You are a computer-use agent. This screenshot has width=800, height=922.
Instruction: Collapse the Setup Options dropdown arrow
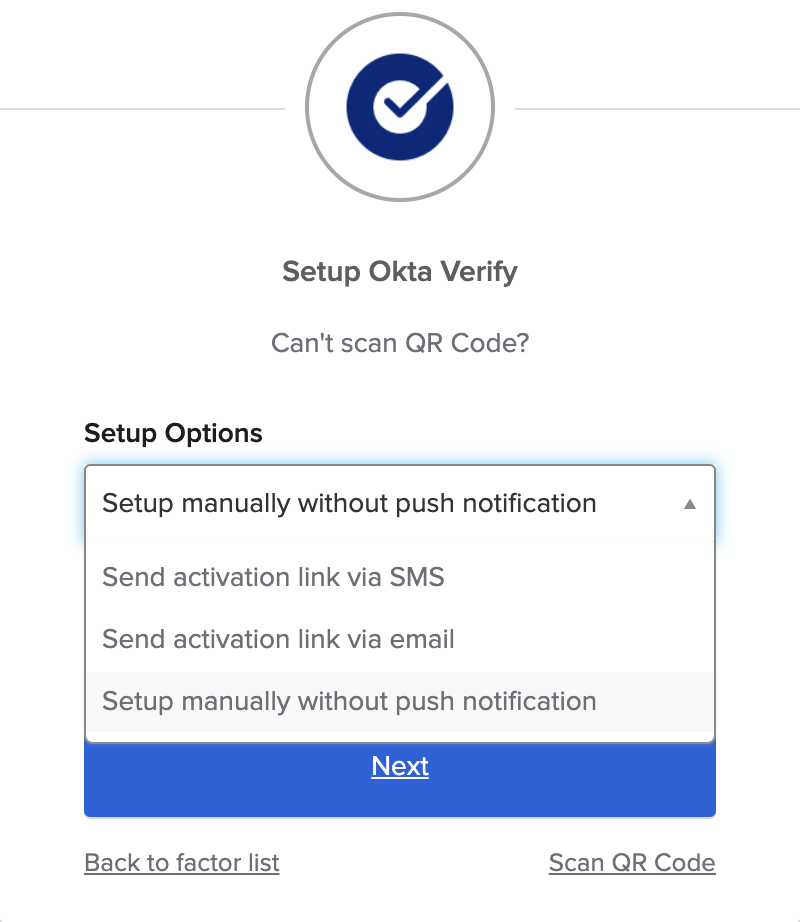(689, 504)
